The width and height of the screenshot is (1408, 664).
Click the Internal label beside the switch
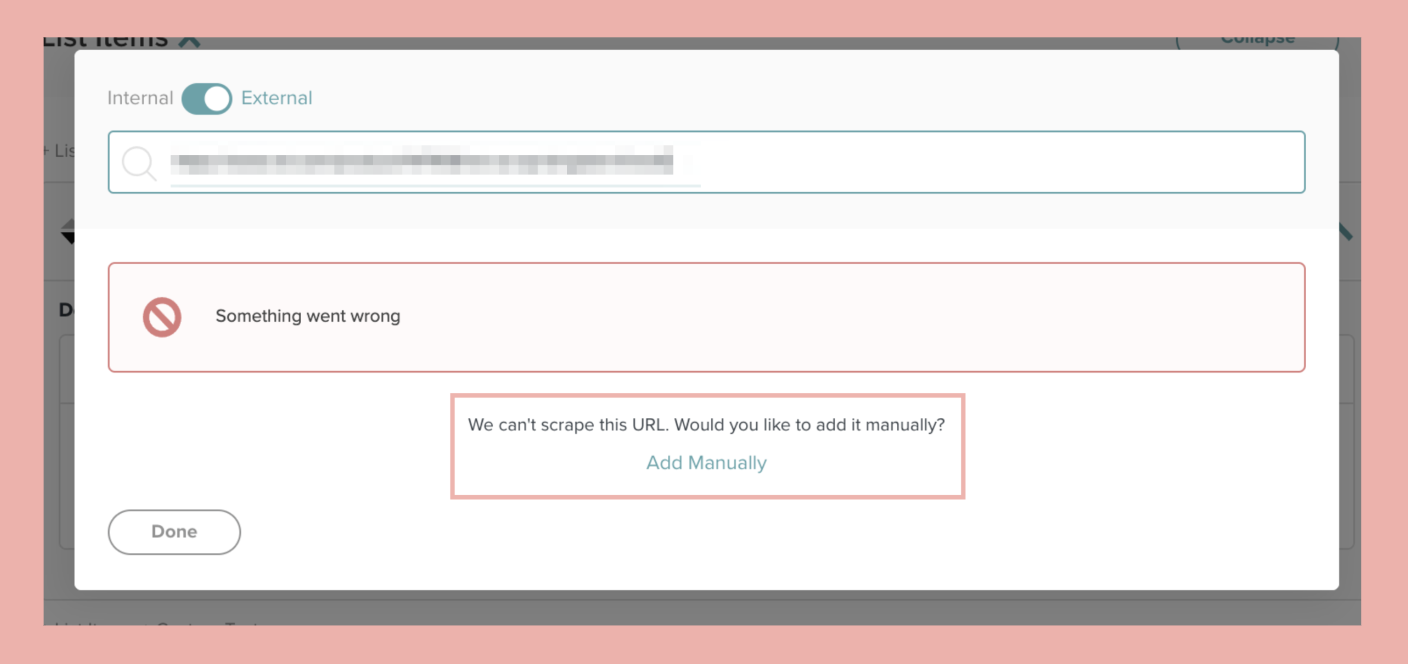point(140,98)
